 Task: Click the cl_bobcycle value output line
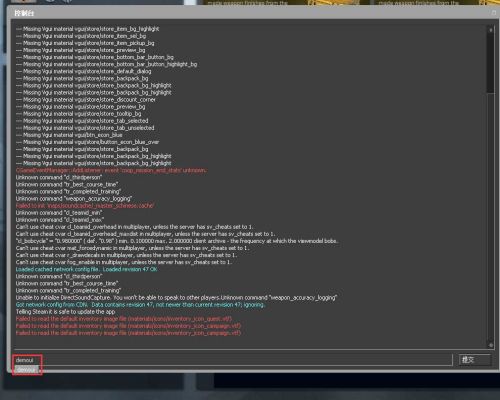click(177, 241)
